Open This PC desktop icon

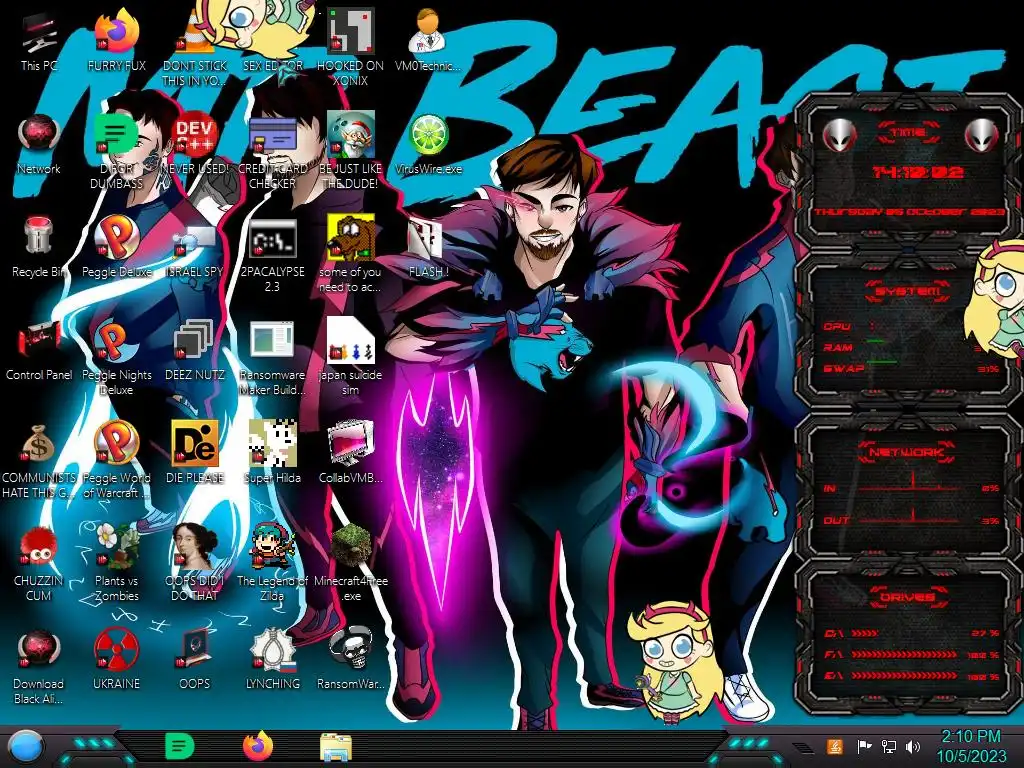click(39, 41)
